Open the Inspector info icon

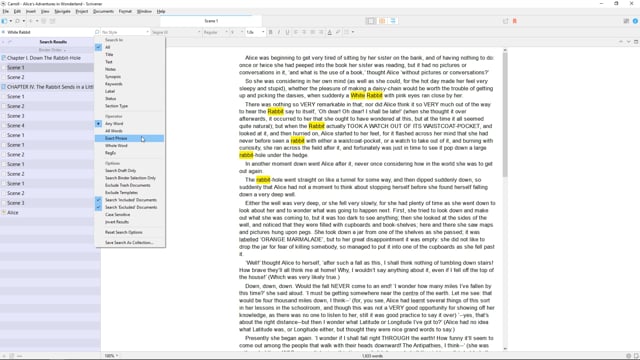click(x=636, y=21)
